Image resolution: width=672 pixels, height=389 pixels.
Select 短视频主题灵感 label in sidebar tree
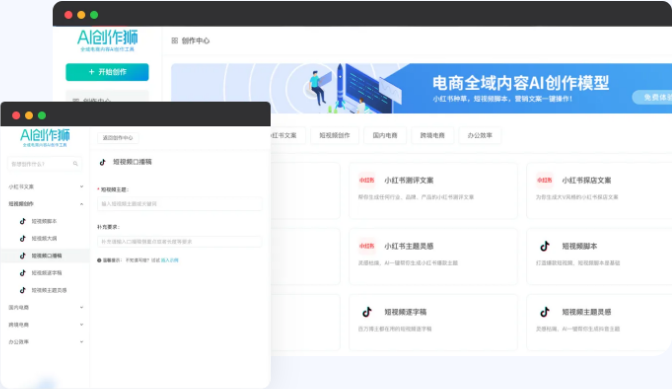(49, 290)
